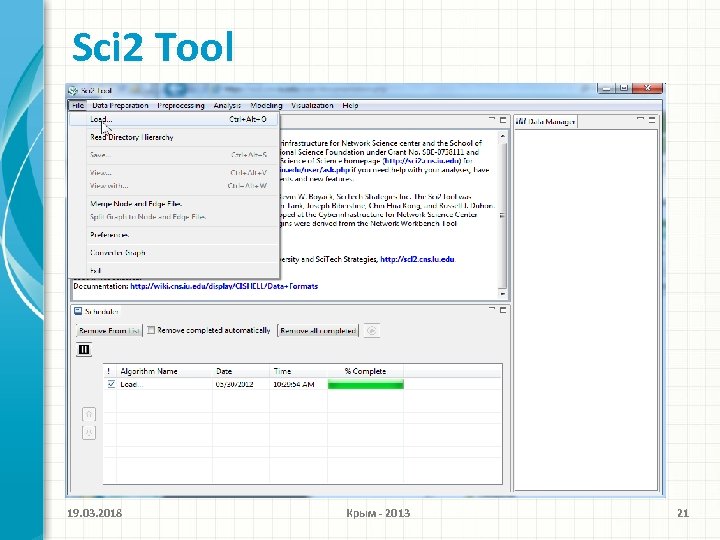Click the View with... menu entry
This screenshot has width=720, height=540.
[174, 186]
